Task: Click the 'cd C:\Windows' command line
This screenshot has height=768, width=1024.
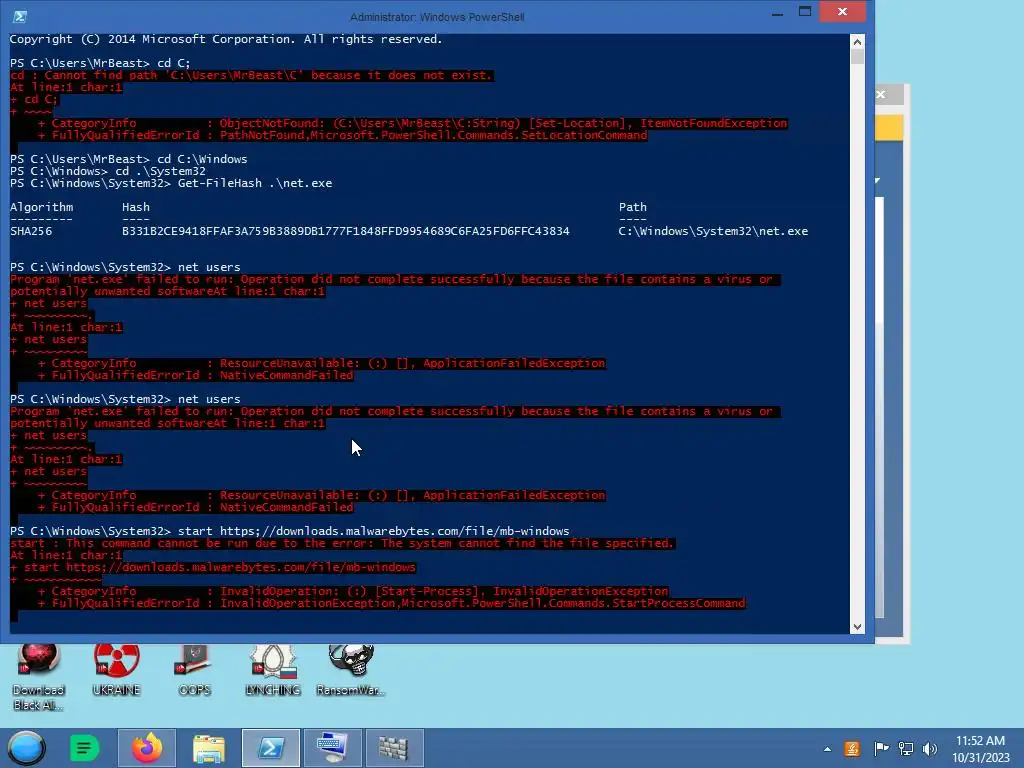Action: coord(202,159)
